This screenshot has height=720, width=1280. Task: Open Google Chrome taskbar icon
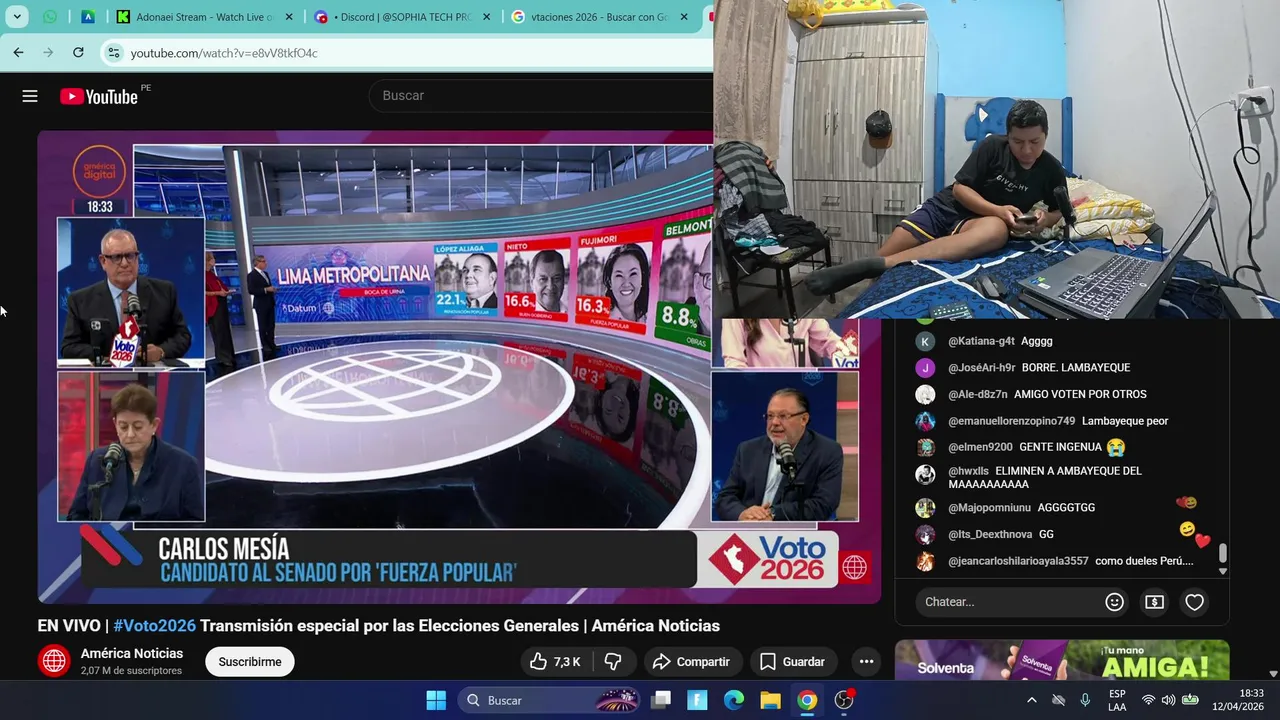807,700
